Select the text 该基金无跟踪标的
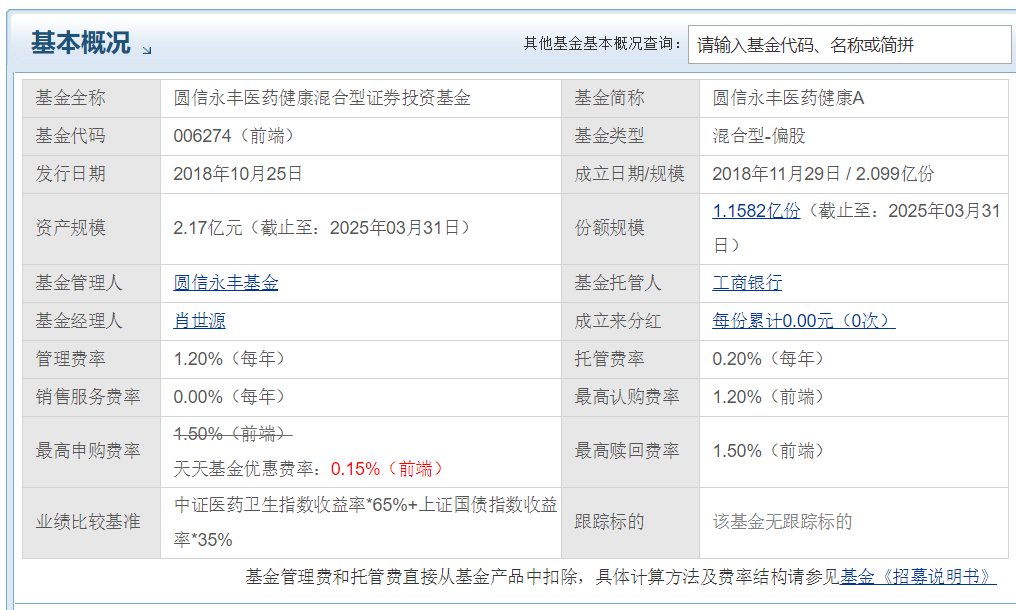Image resolution: width=1016 pixels, height=610 pixels. click(x=782, y=521)
